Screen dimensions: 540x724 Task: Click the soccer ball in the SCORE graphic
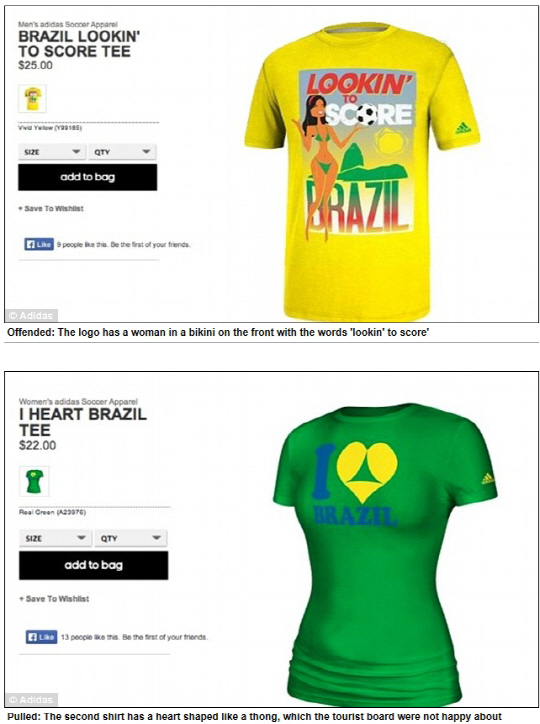pos(367,115)
